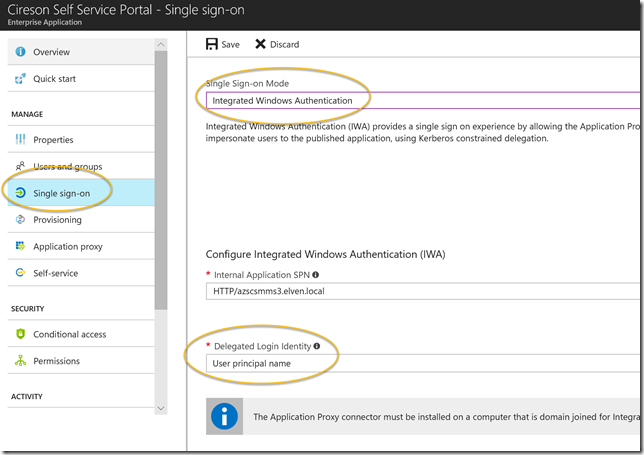Go to Properties in the Manage section
This screenshot has width=644, height=455.
81,140
